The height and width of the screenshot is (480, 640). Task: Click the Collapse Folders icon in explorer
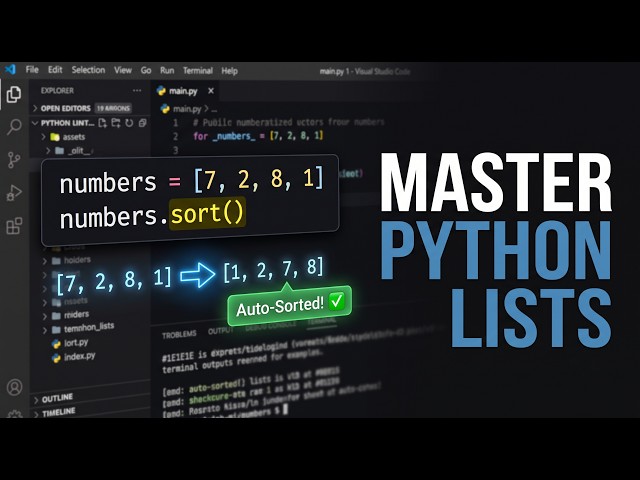pos(142,122)
